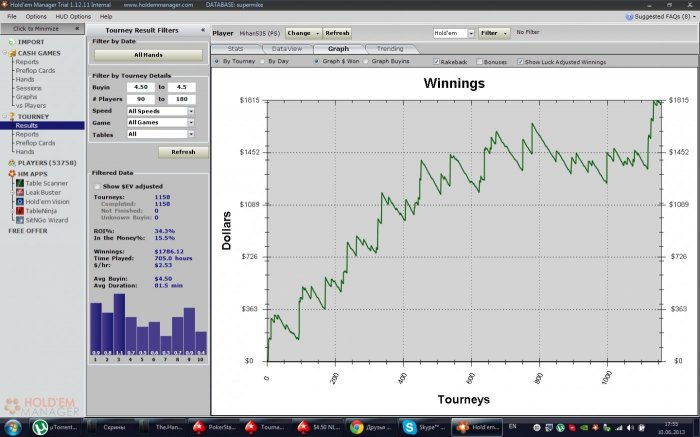
Task: Open Cash Games vs Players
Action: [x=31, y=105]
